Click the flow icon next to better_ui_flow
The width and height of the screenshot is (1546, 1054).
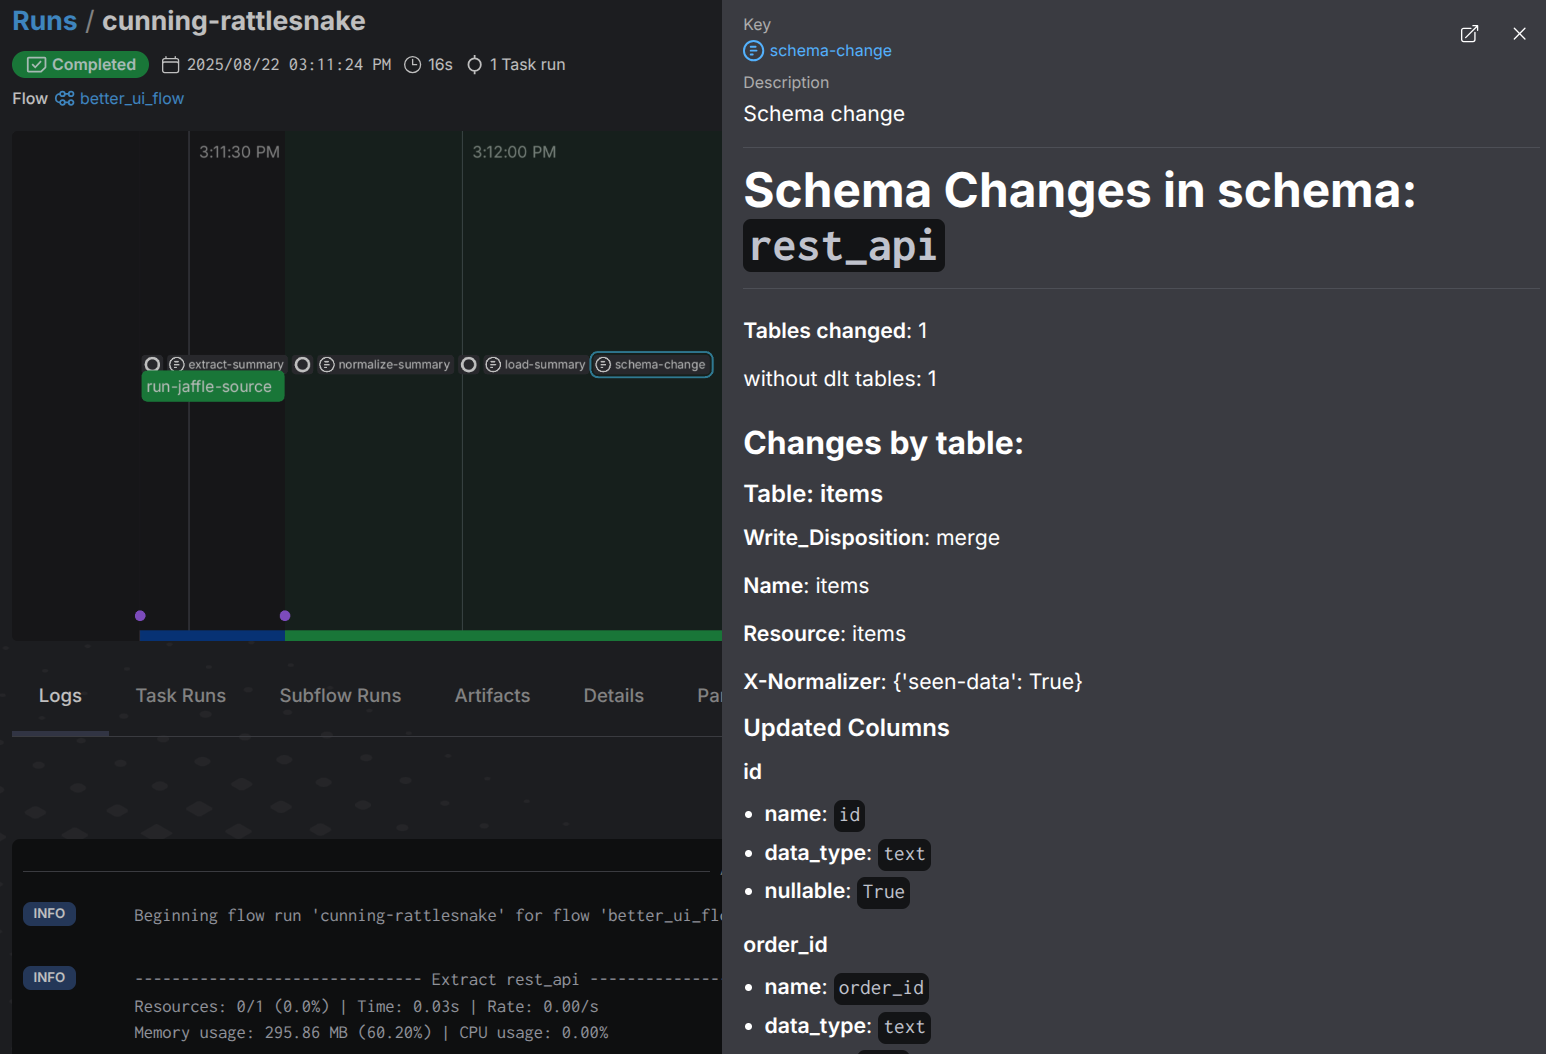tap(65, 98)
